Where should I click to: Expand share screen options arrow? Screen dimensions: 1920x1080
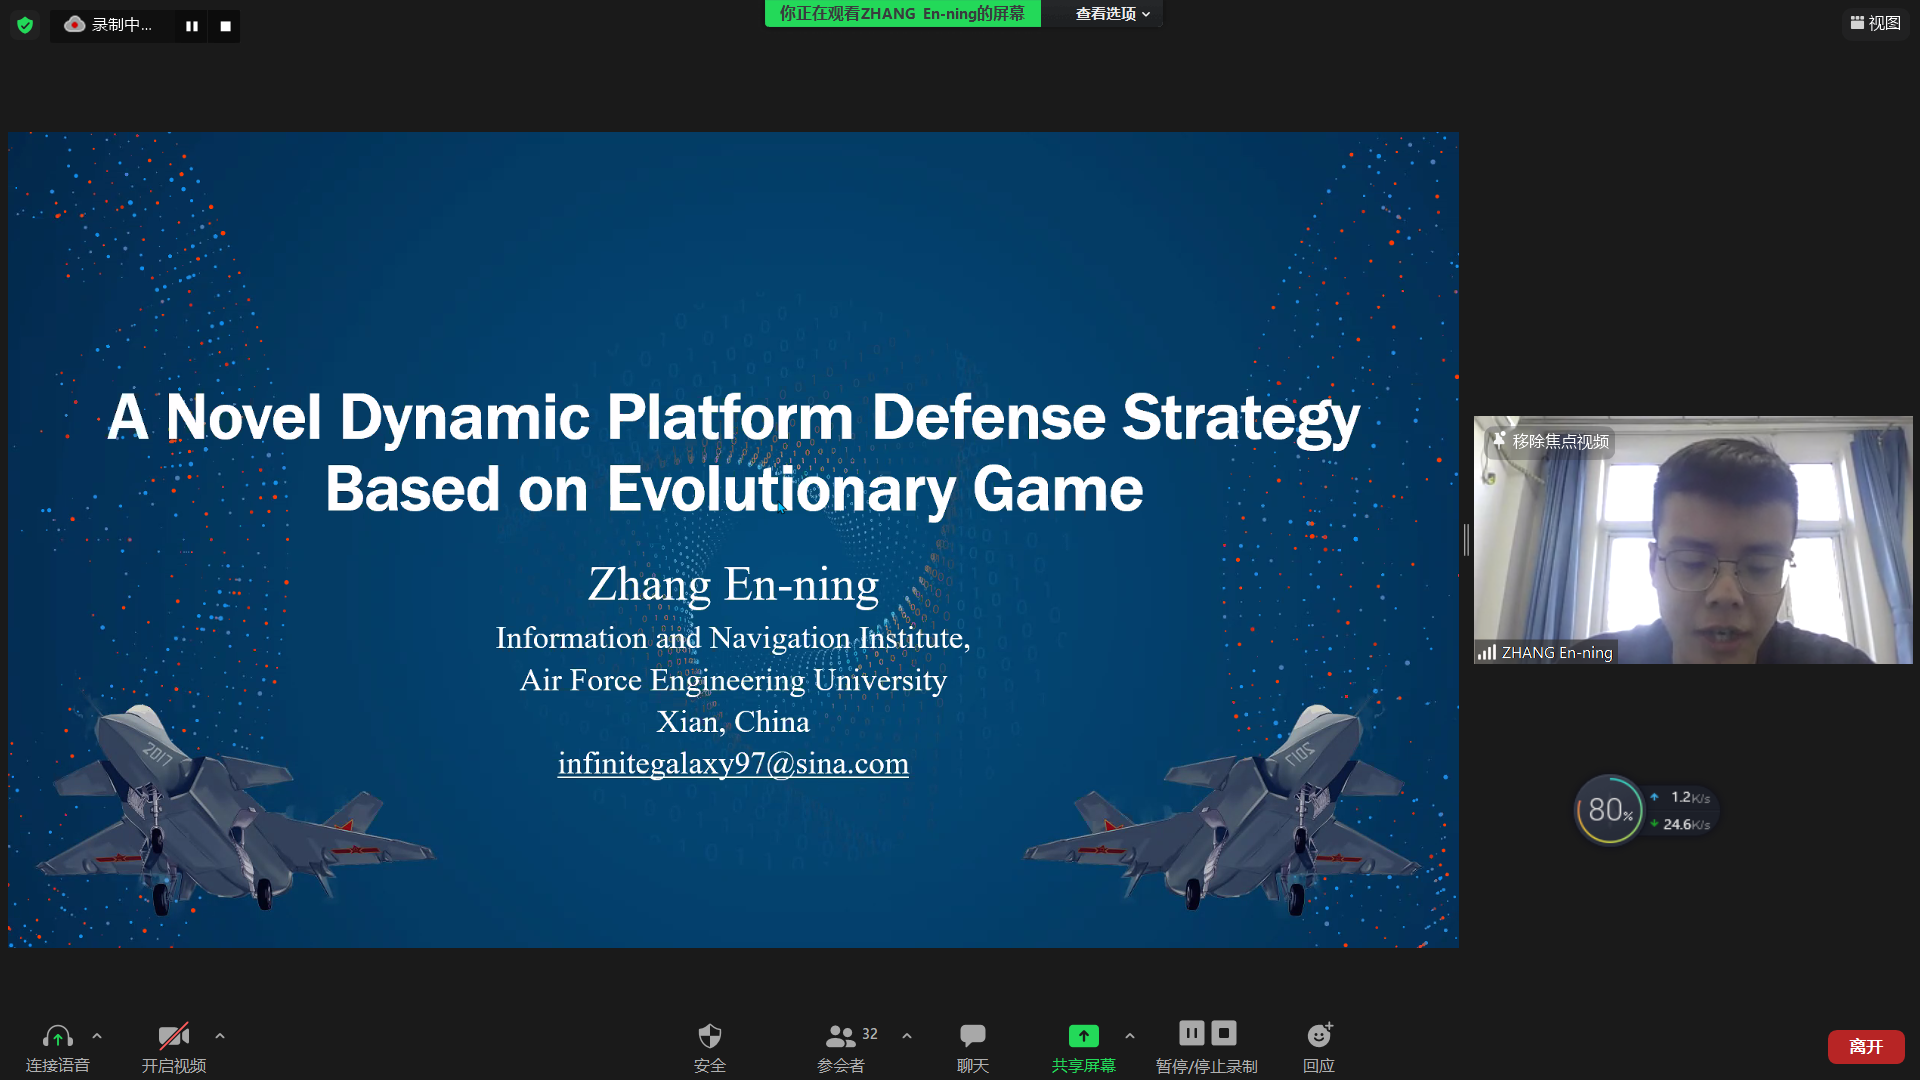point(1130,1036)
